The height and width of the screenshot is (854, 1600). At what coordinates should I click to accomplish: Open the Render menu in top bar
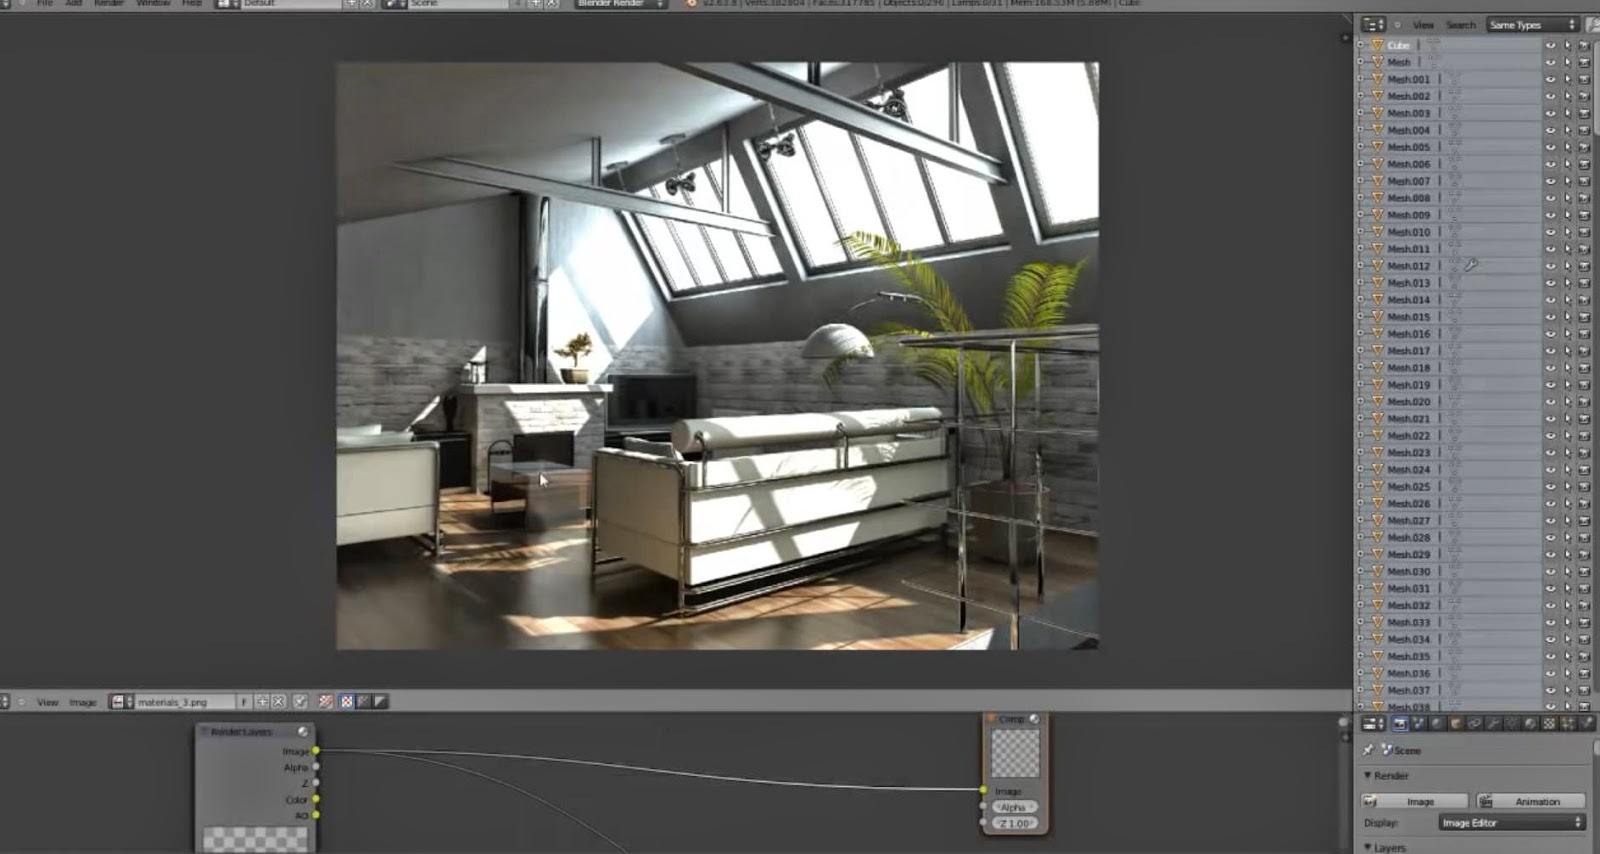(x=108, y=4)
